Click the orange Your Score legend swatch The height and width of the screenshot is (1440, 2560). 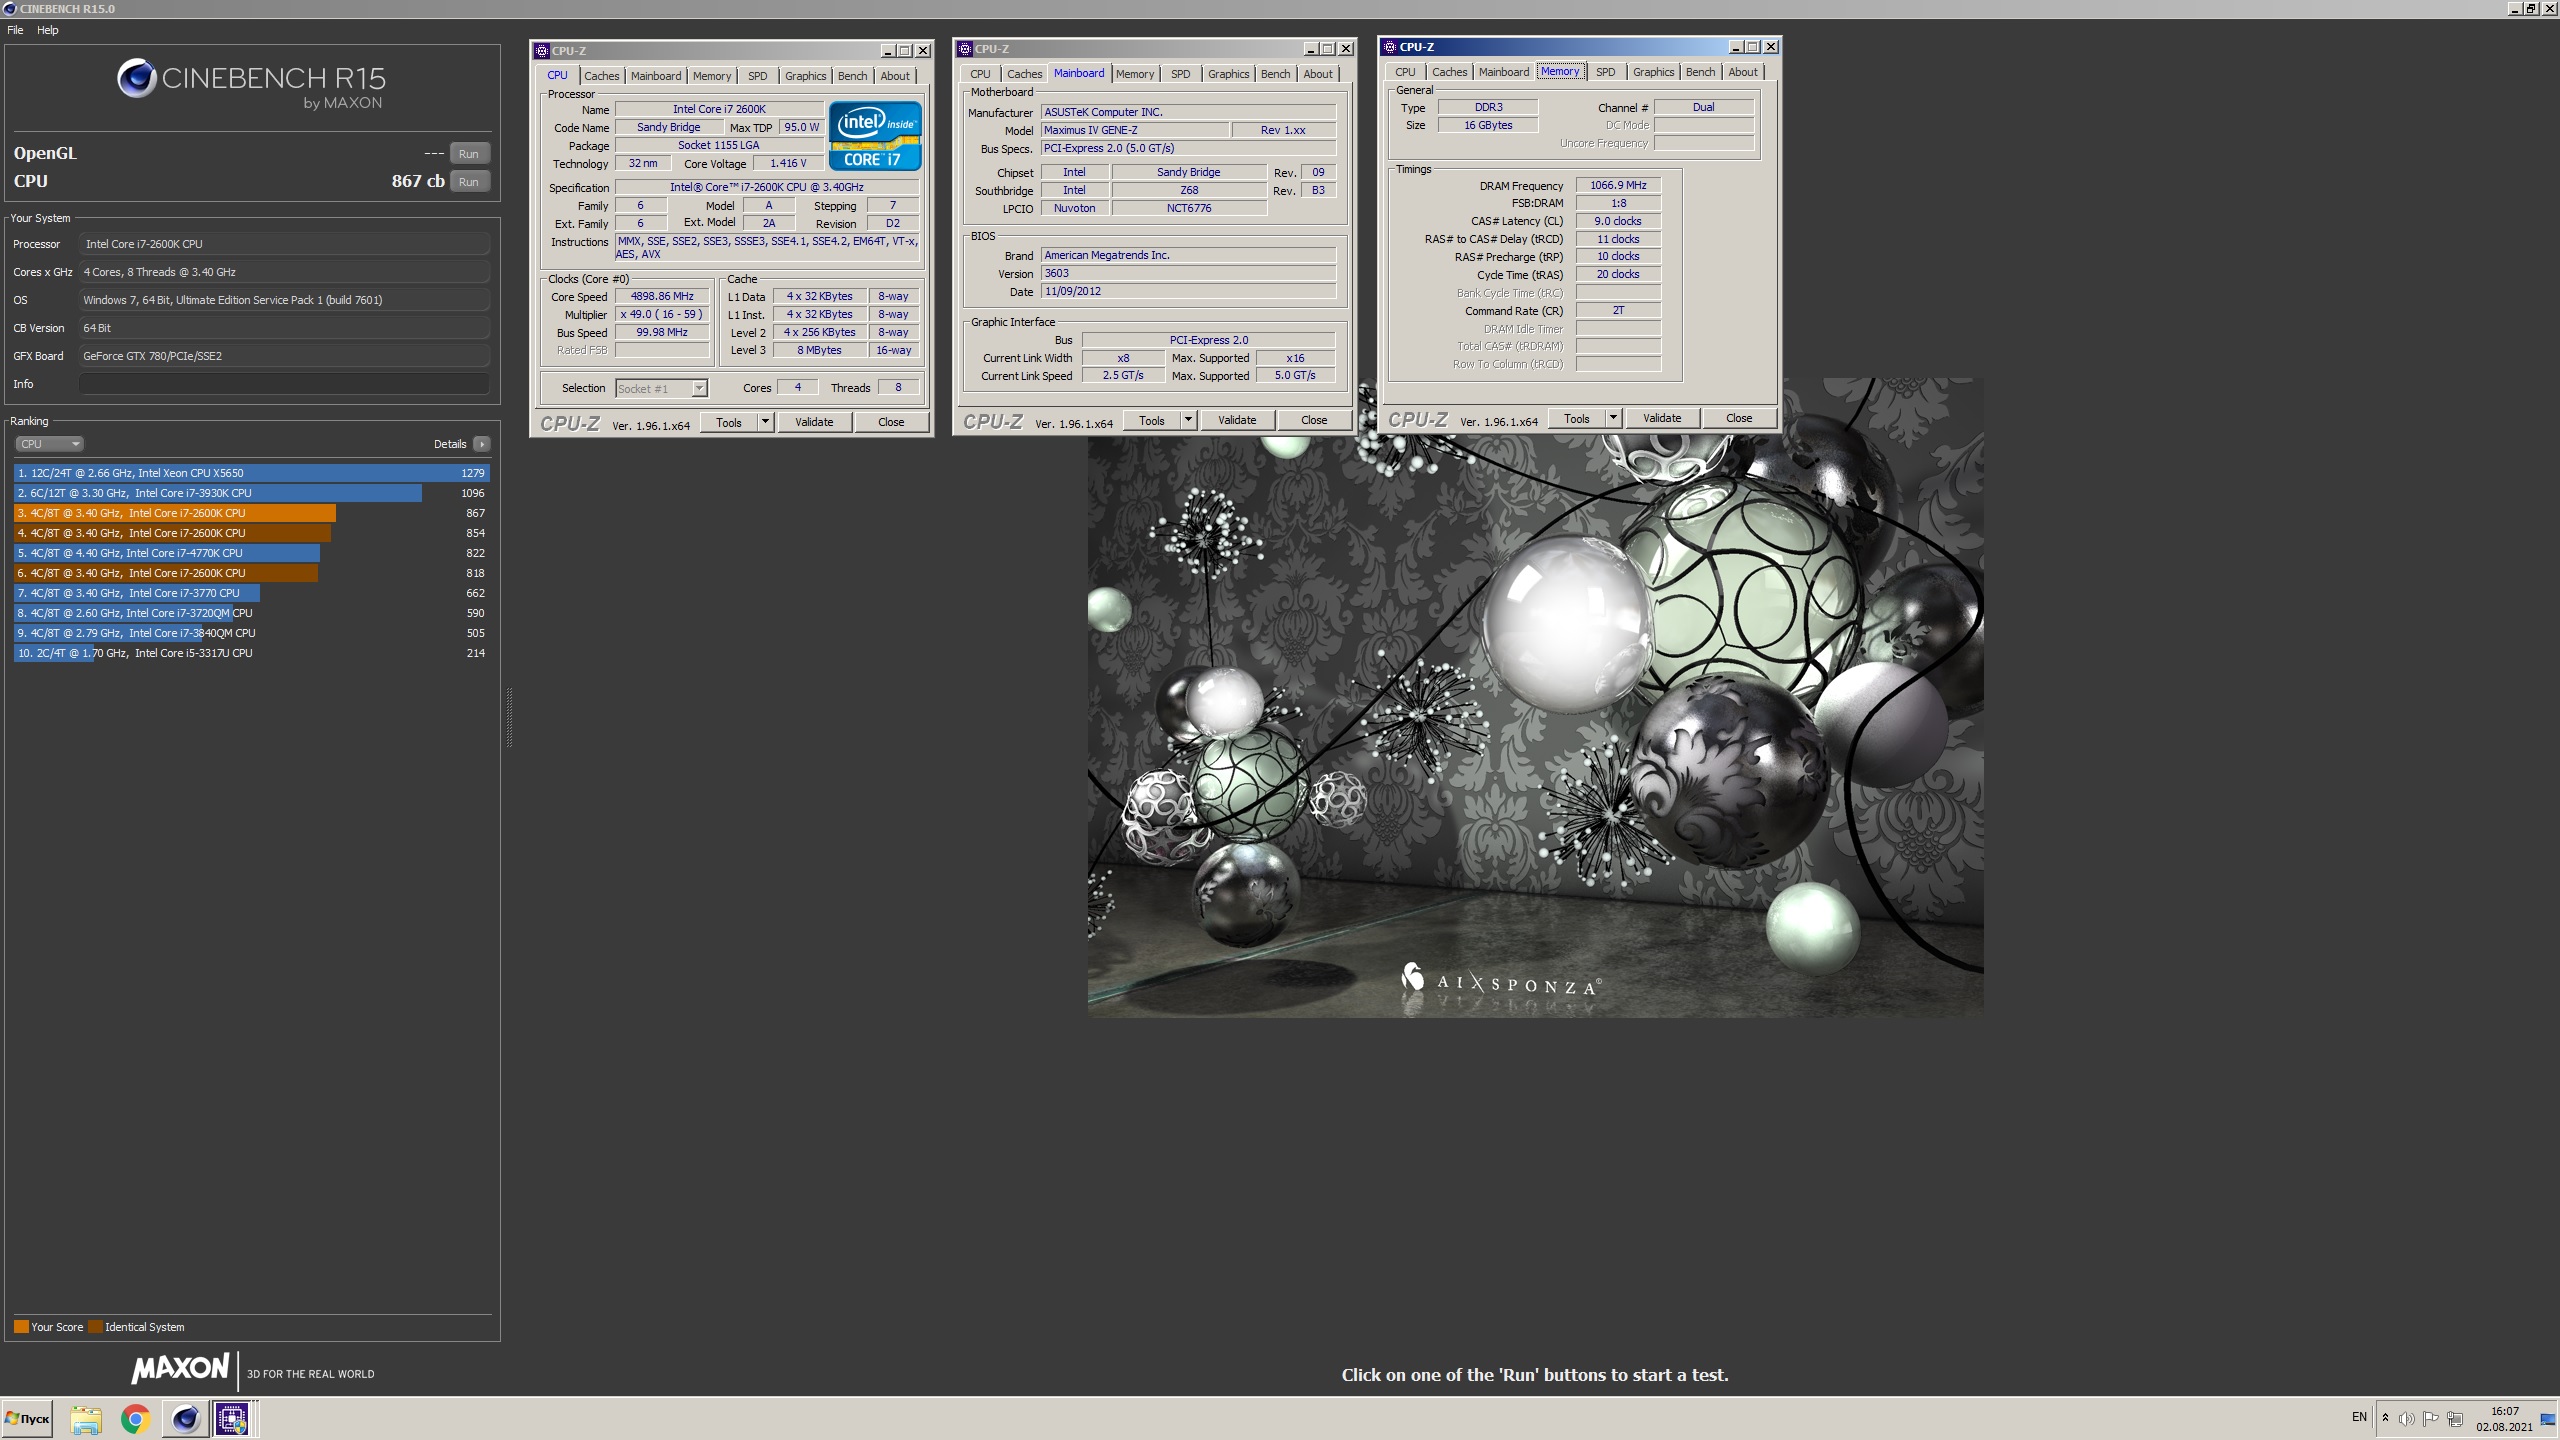coord(21,1327)
